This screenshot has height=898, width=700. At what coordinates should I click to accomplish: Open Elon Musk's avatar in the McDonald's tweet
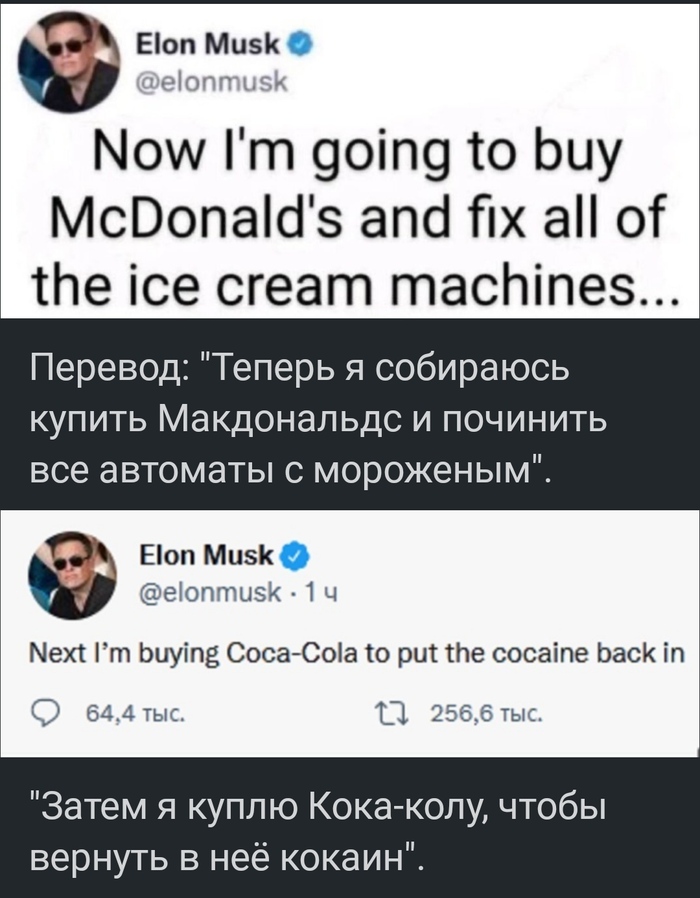[68, 66]
